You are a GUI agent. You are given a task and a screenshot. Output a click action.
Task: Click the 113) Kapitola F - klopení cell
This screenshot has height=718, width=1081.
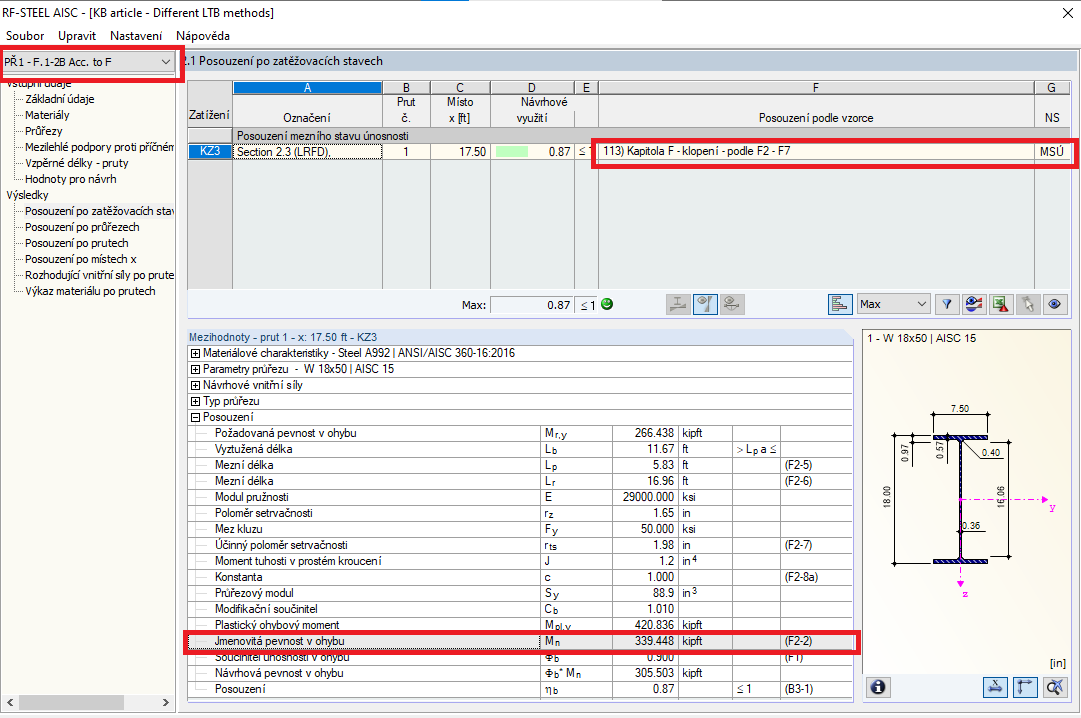pos(816,151)
